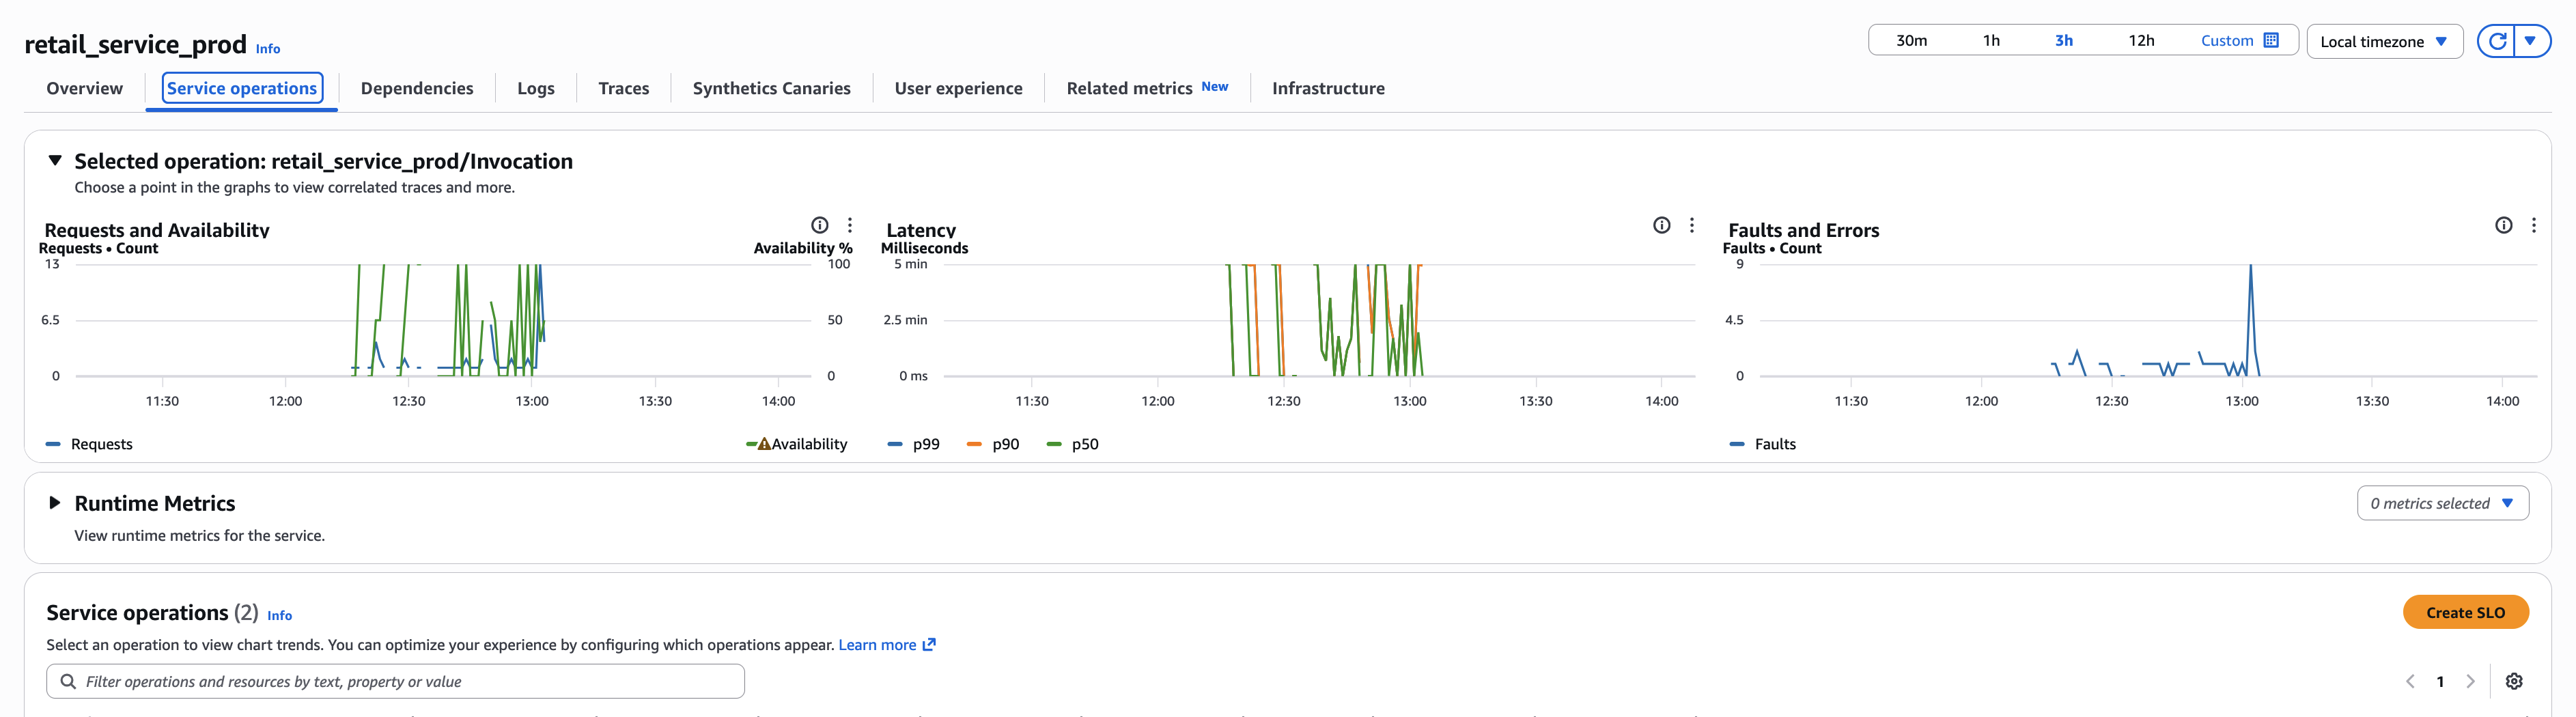Open Faults and Errors chart options menu
This screenshot has width=2576, height=717.
(2534, 225)
